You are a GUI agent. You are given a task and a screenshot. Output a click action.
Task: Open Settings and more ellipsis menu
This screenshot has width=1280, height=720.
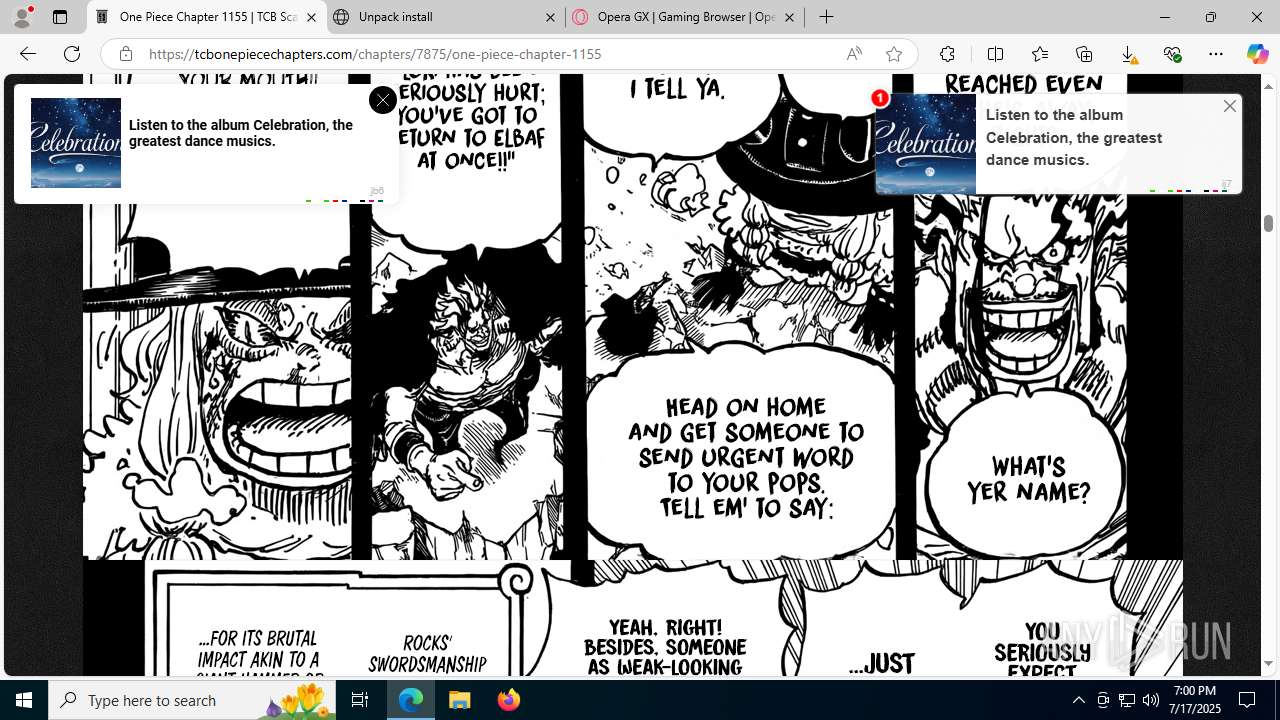(x=1216, y=54)
